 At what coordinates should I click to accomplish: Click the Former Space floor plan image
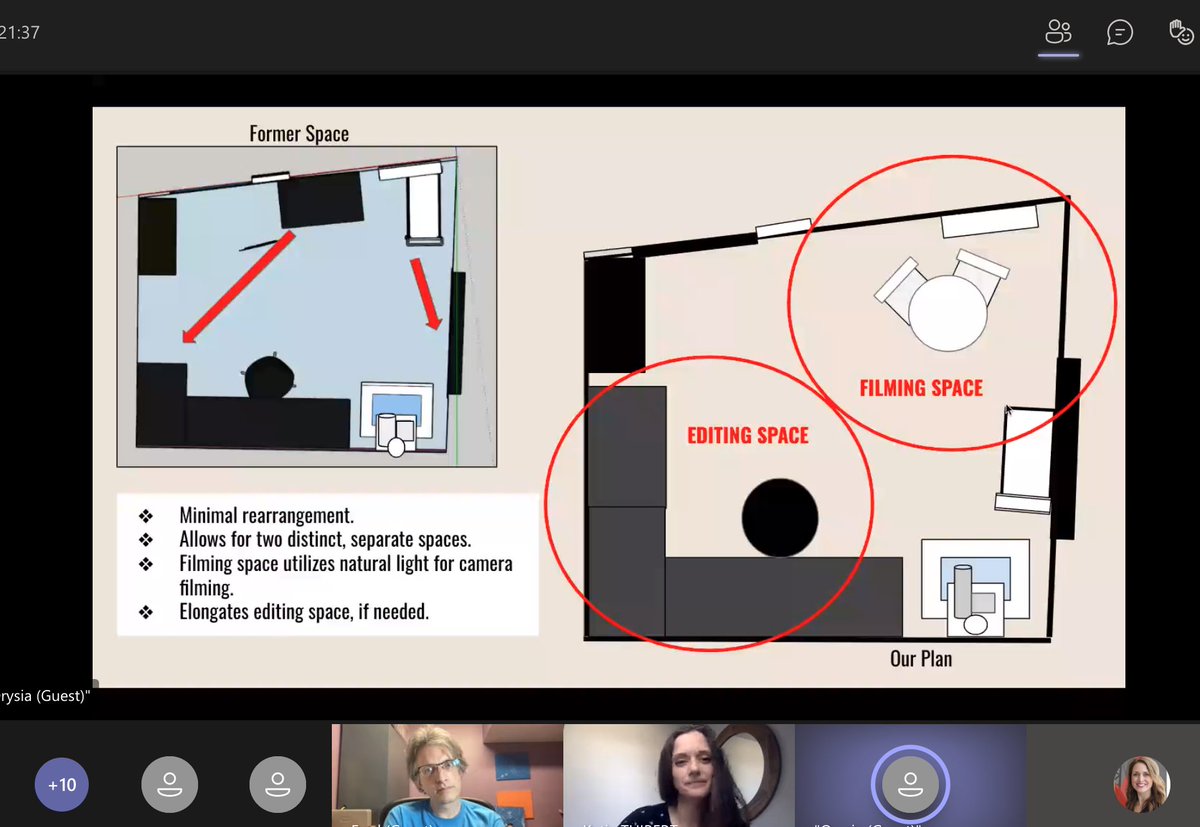tap(306, 306)
